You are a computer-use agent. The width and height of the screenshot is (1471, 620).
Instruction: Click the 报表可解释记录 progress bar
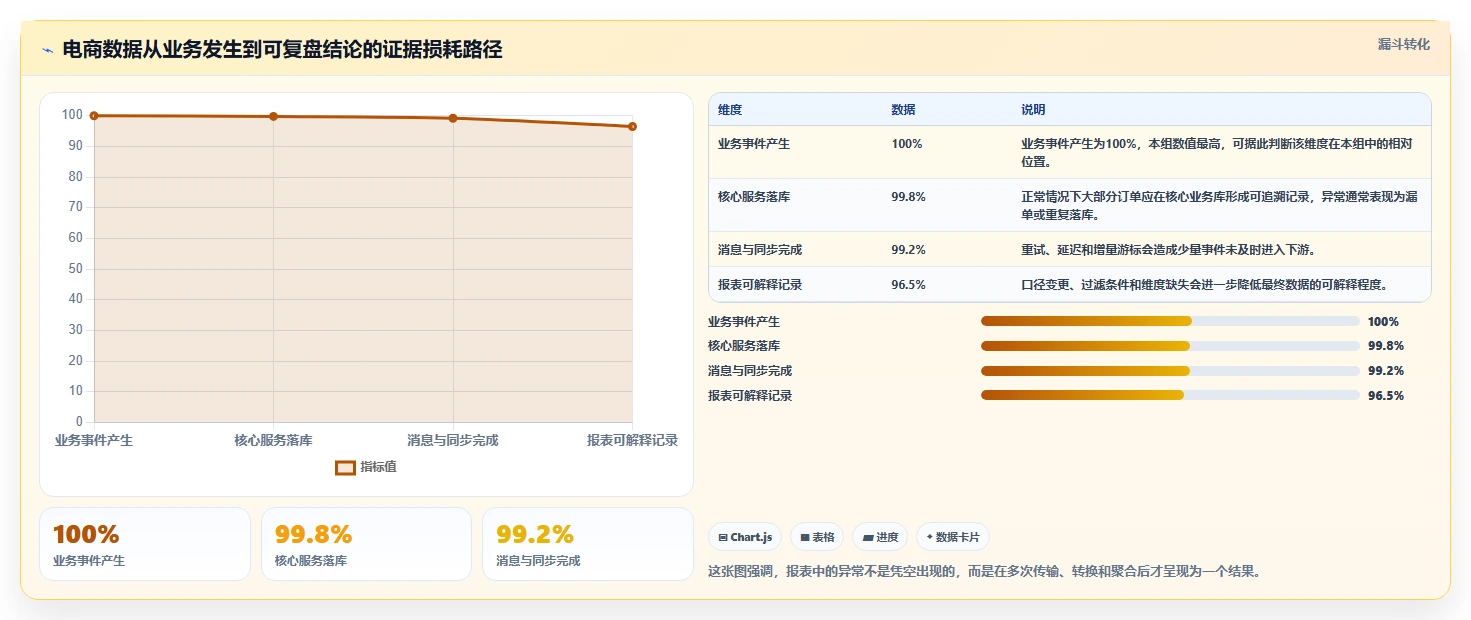coord(1170,395)
